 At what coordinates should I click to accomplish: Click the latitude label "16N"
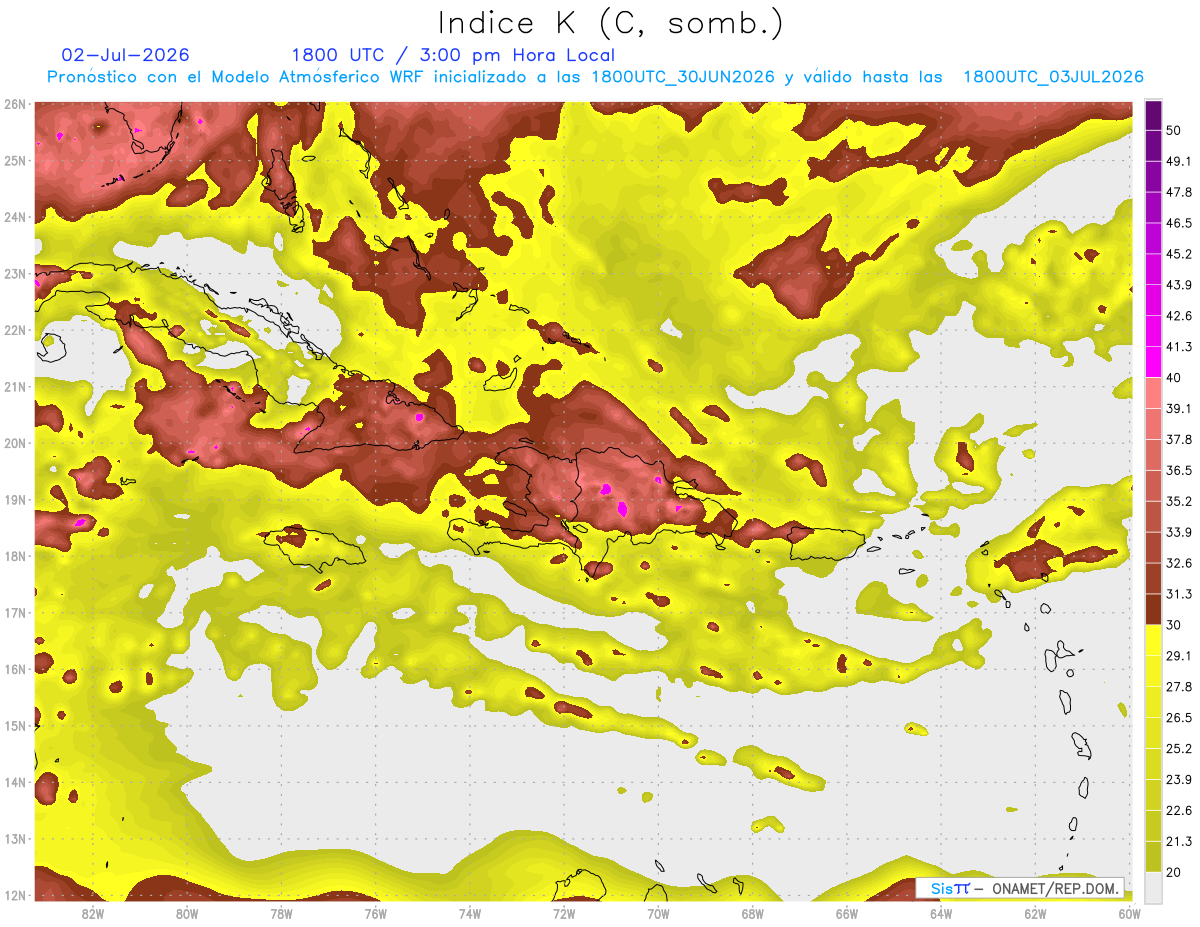coord(14,669)
